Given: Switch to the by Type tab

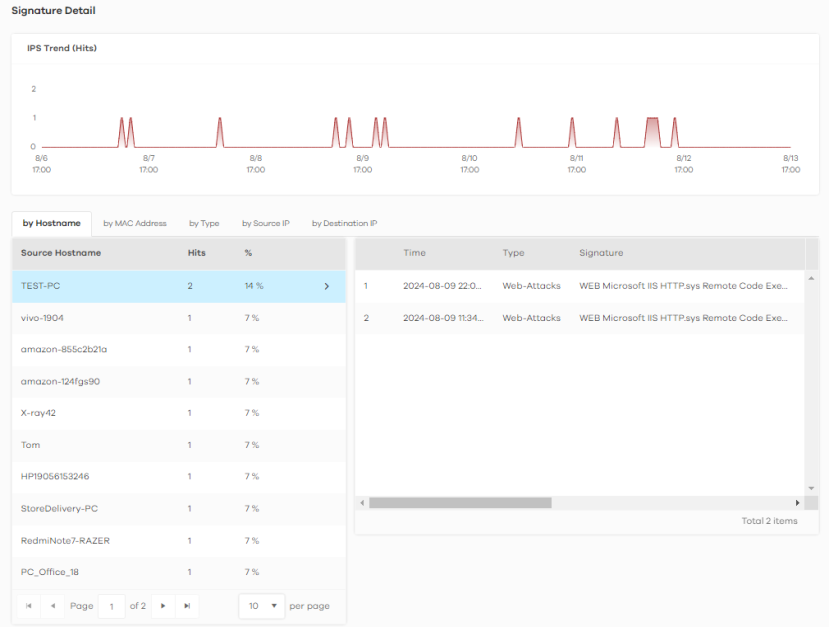Looking at the screenshot, I should click(204, 223).
